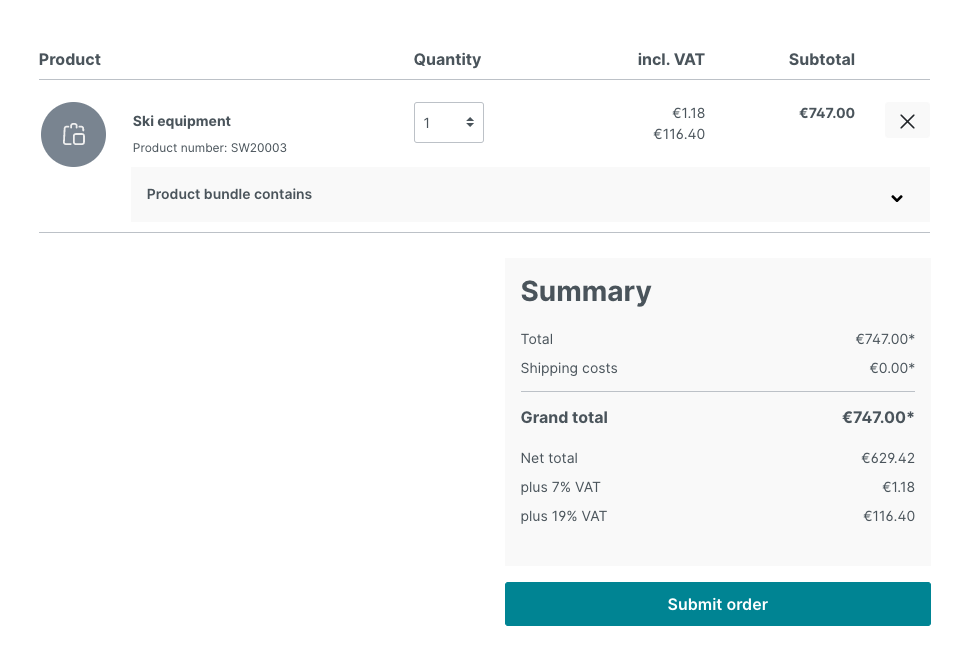
Task: Click the Net total value €629.42
Action: [x=888, y=458]
